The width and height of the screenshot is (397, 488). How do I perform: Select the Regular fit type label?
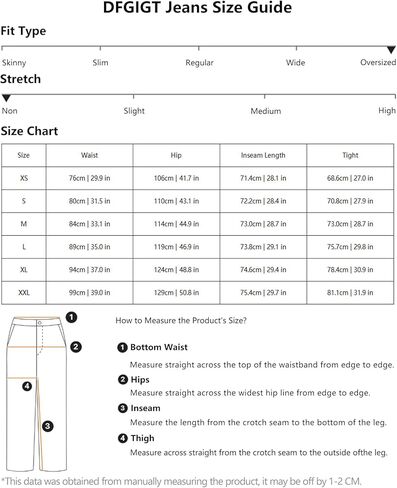199,62
